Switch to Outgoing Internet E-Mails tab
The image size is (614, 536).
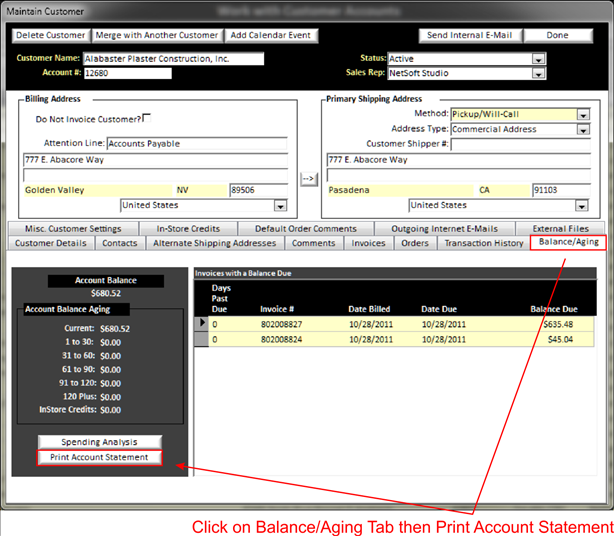(x=445, y=229)
